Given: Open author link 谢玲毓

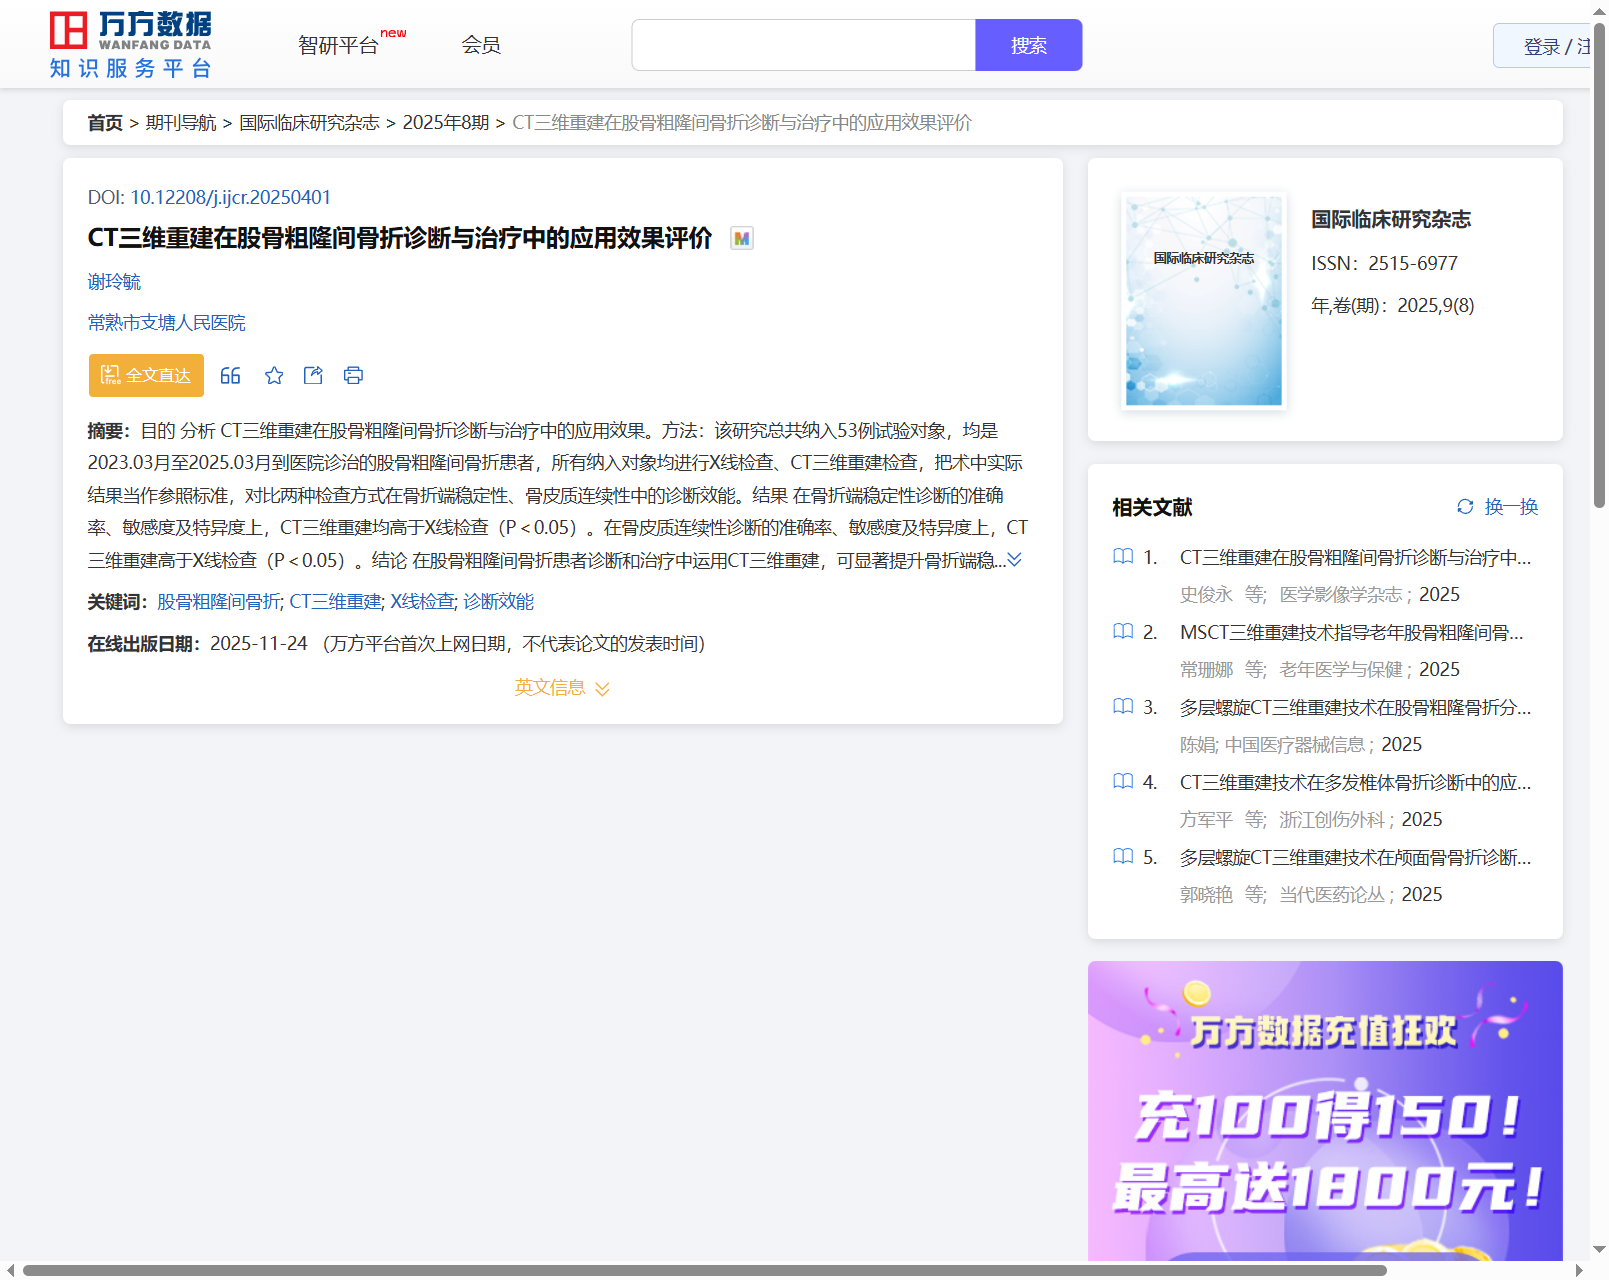Looking at the screenshot, I should click(x=114, y=282).
